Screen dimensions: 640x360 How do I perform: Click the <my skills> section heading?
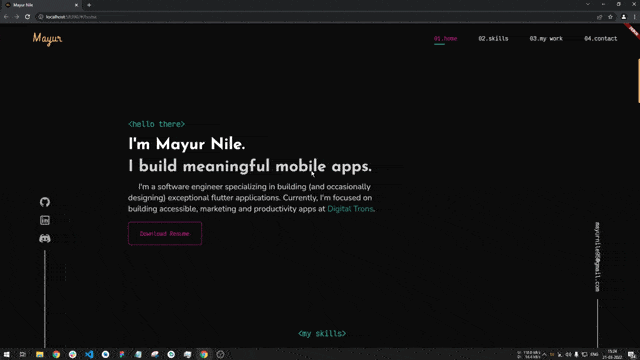[x=322, y=333]
